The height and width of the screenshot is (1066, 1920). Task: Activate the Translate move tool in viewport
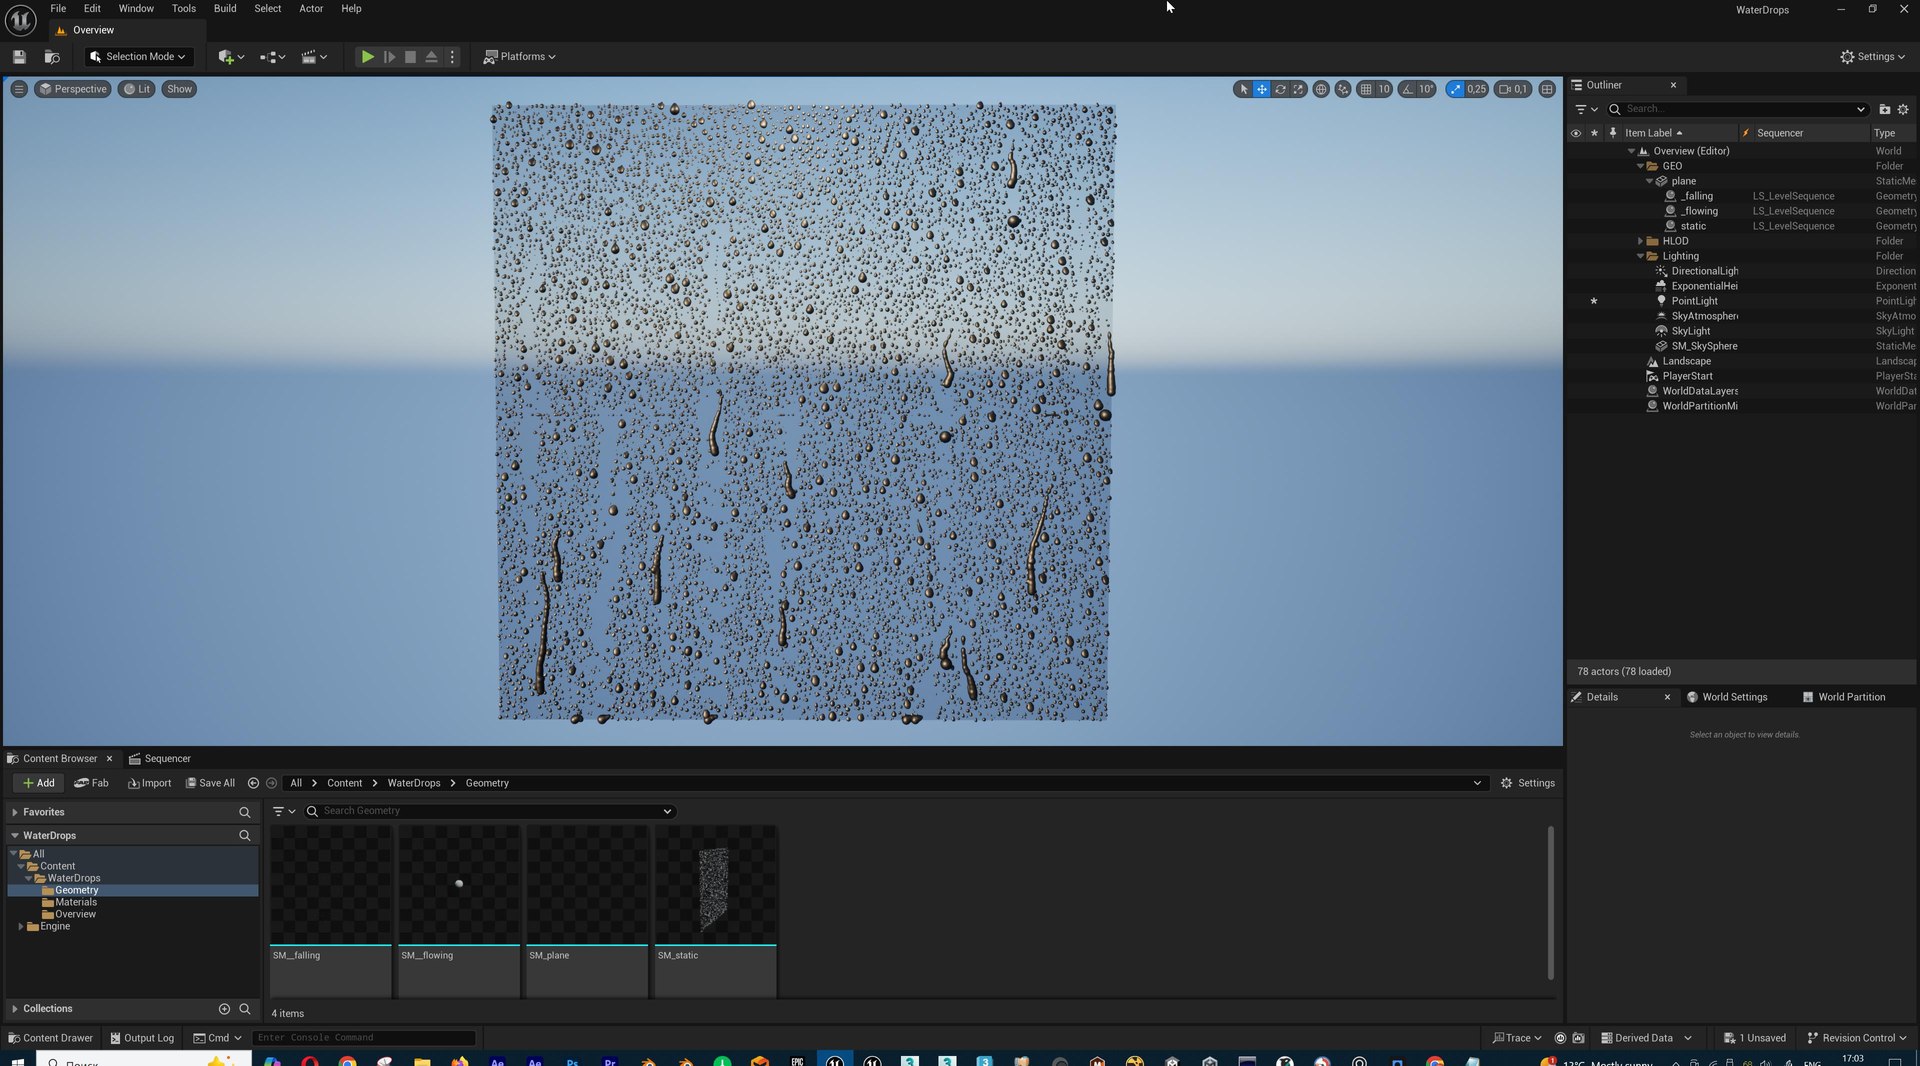pyautogui.click(x=1262, y=89)
